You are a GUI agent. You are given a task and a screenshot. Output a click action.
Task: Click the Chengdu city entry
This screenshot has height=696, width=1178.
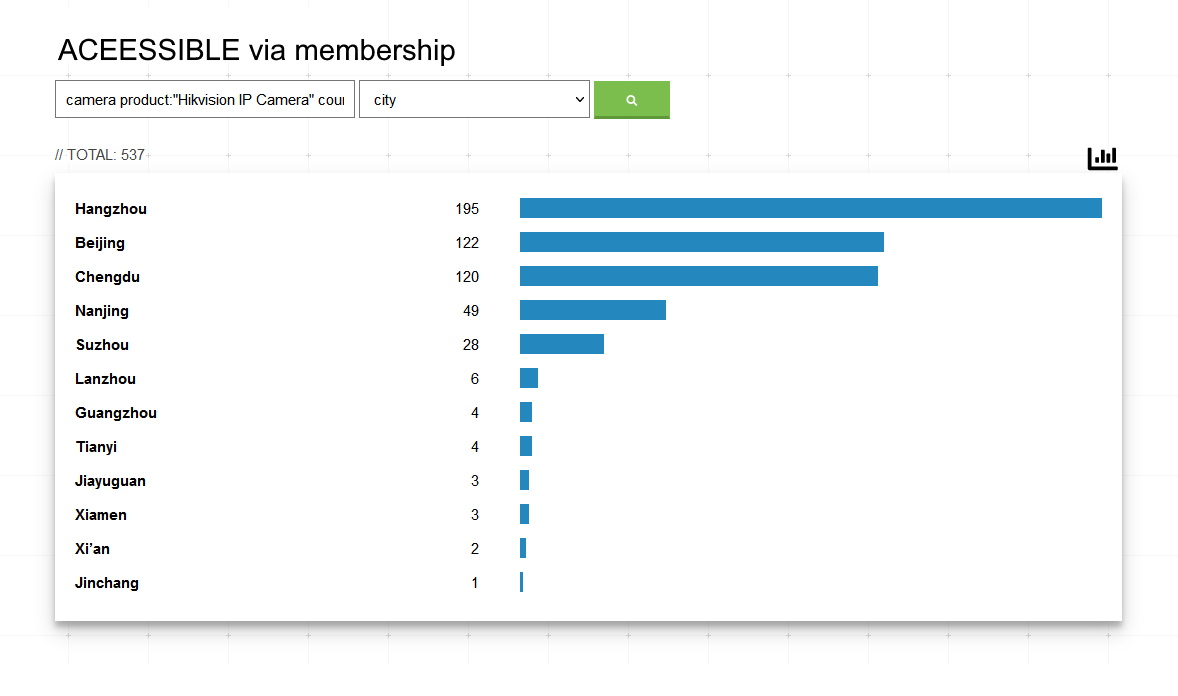(x=107, y=277)
